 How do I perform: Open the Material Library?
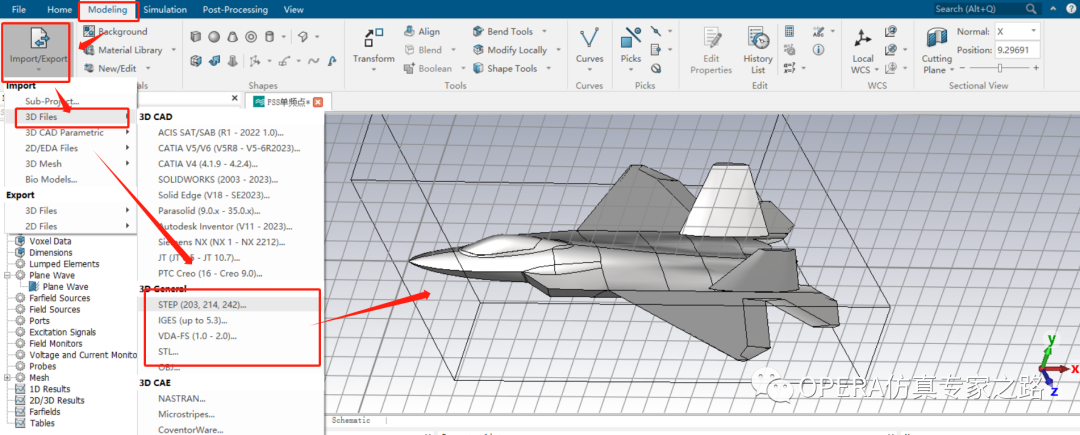click(x=123, y=50)
